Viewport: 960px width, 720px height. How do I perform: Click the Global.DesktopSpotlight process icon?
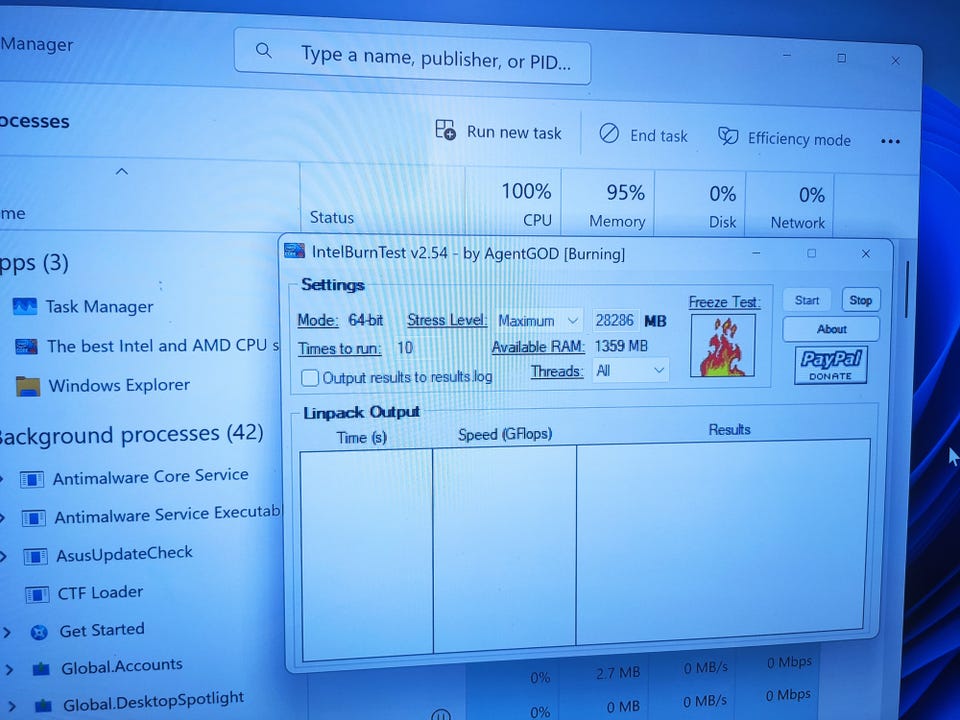tap(43, 706)
